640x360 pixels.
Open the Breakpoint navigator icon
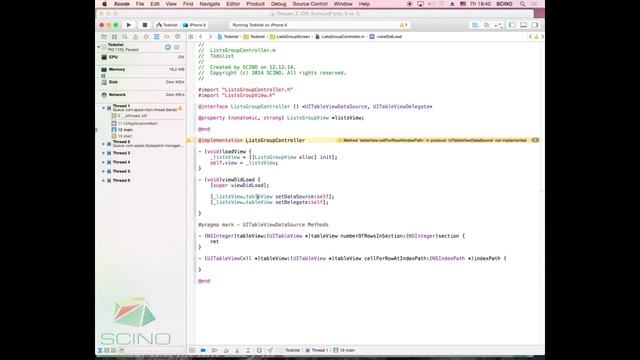pos(167,37)
